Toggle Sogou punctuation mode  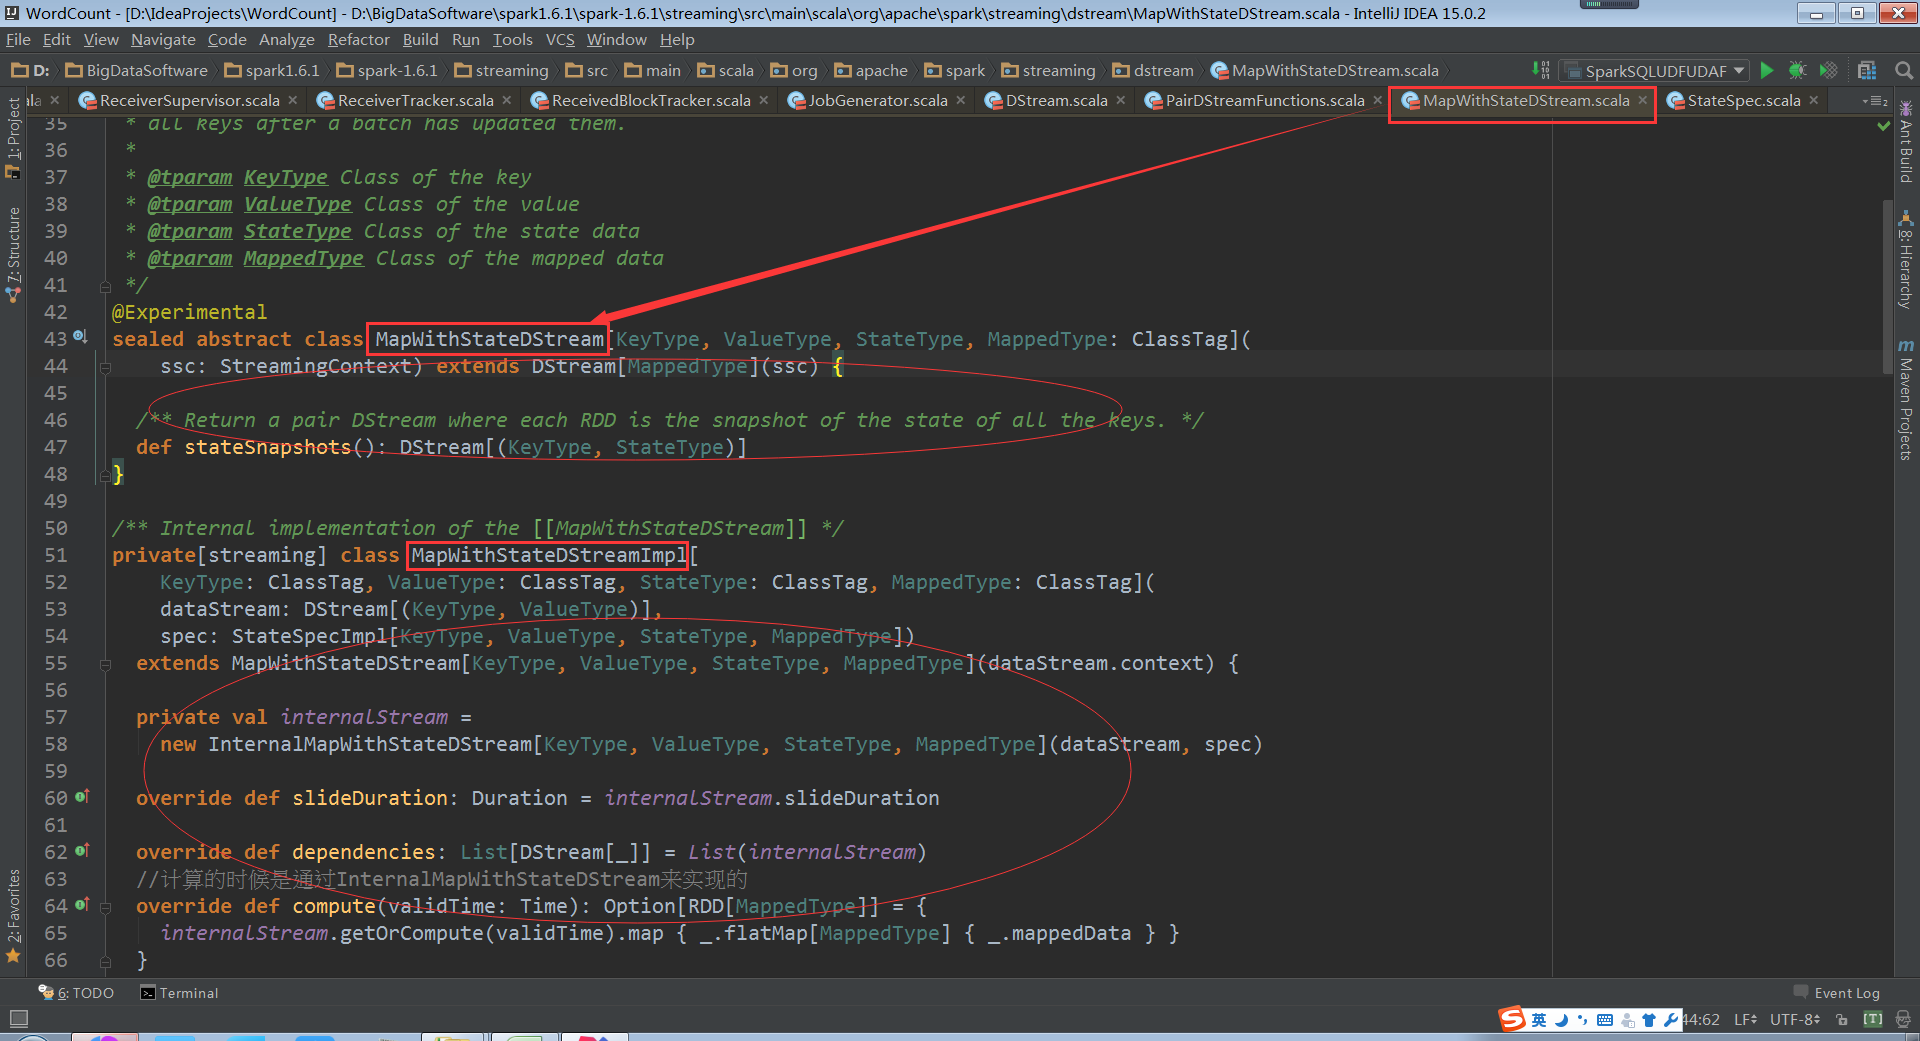point(1582,1020)
